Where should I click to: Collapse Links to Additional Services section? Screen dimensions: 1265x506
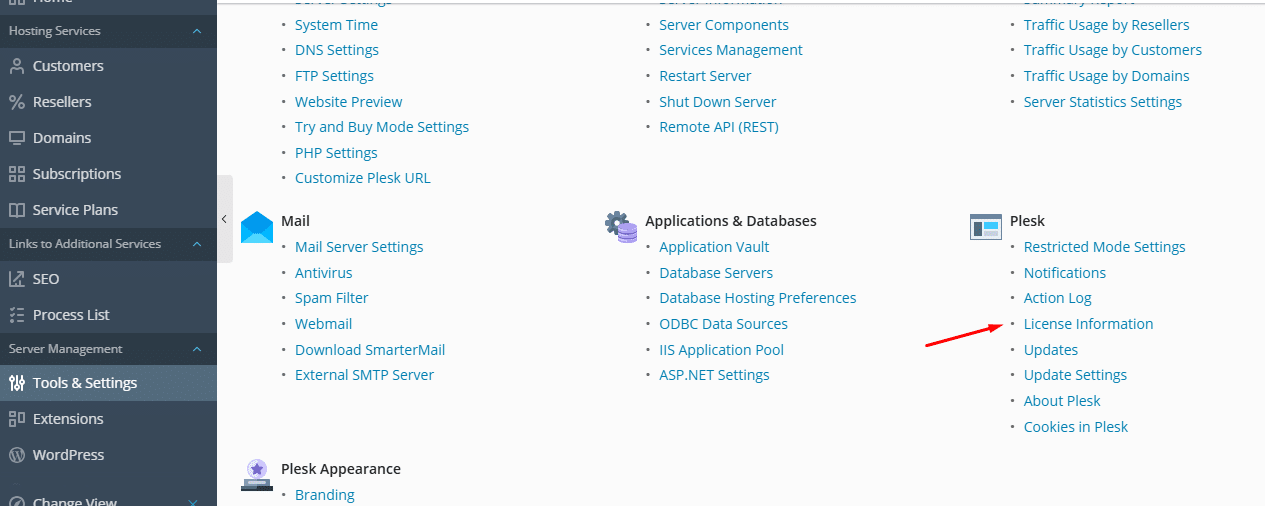197,244
